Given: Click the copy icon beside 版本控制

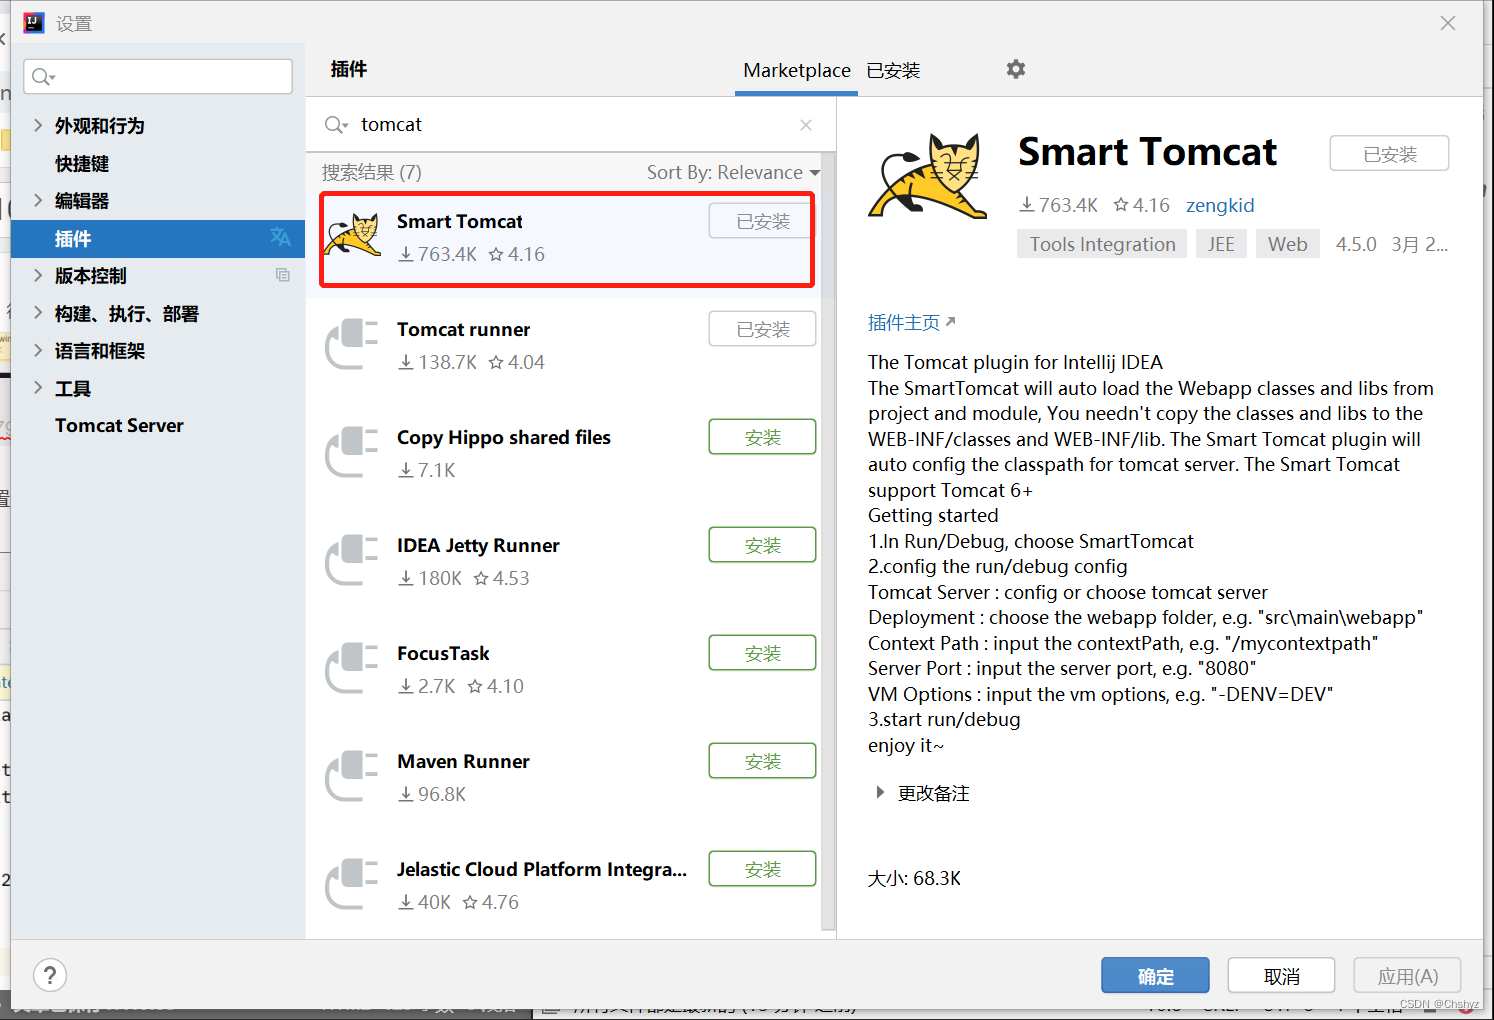Looking at the screenshot, I should click(x=283, y=275).
